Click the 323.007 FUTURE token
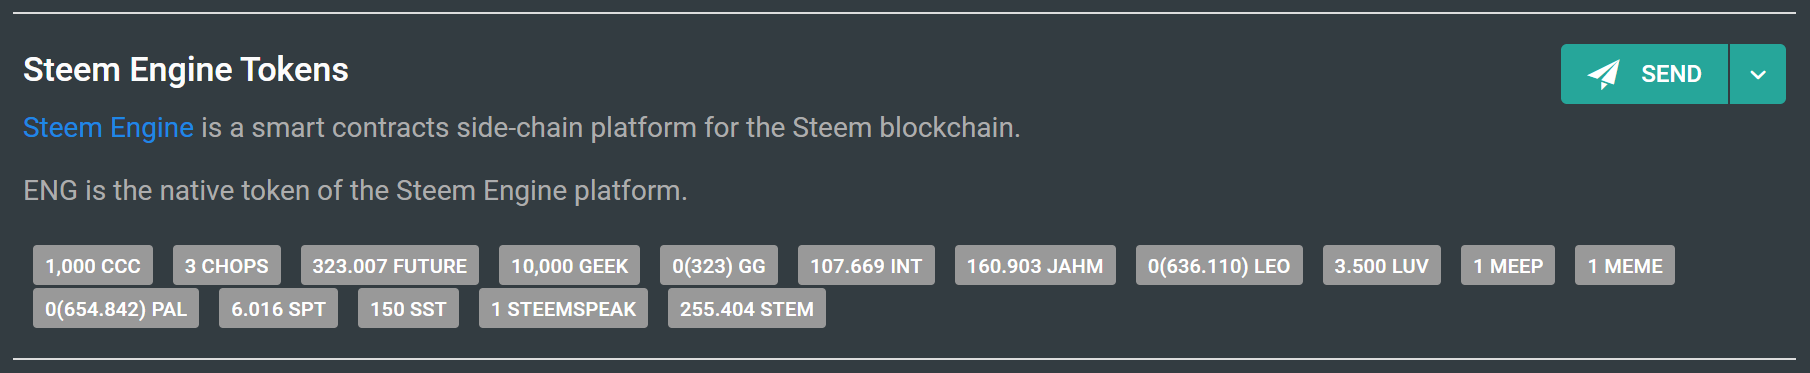 click(x=390, y=266)
